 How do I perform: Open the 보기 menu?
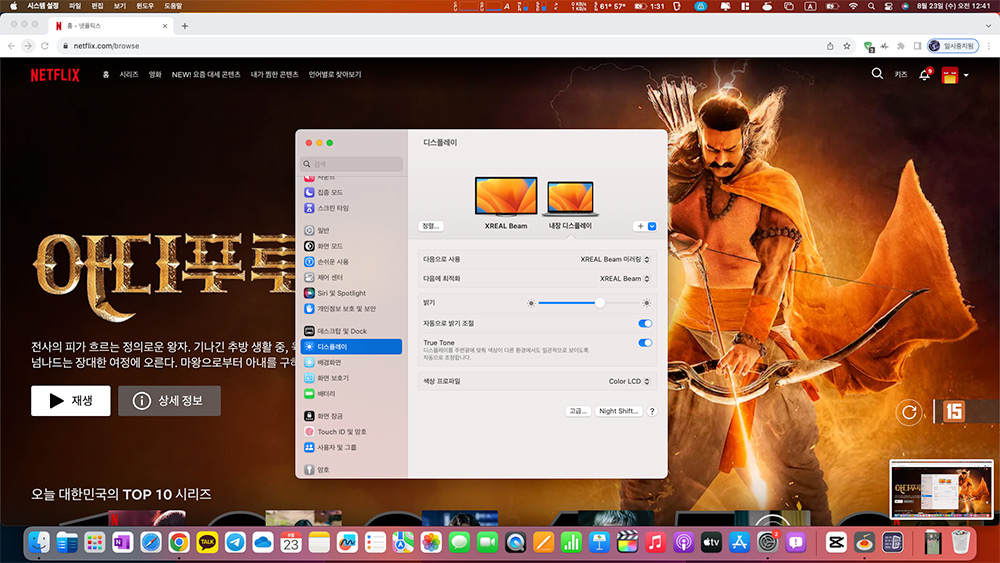(x=119, y=6)
